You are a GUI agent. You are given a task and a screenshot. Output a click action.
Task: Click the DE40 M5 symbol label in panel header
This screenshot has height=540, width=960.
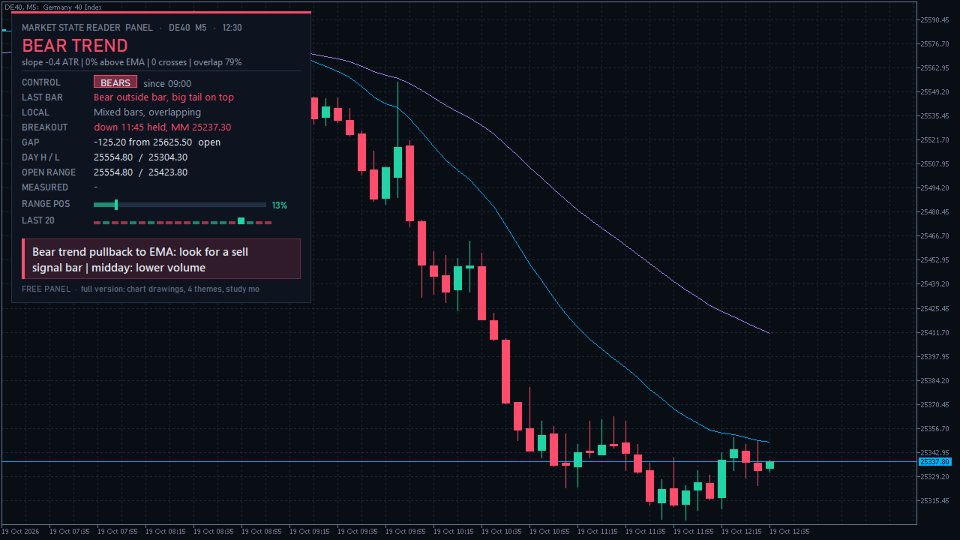(187, 28)
